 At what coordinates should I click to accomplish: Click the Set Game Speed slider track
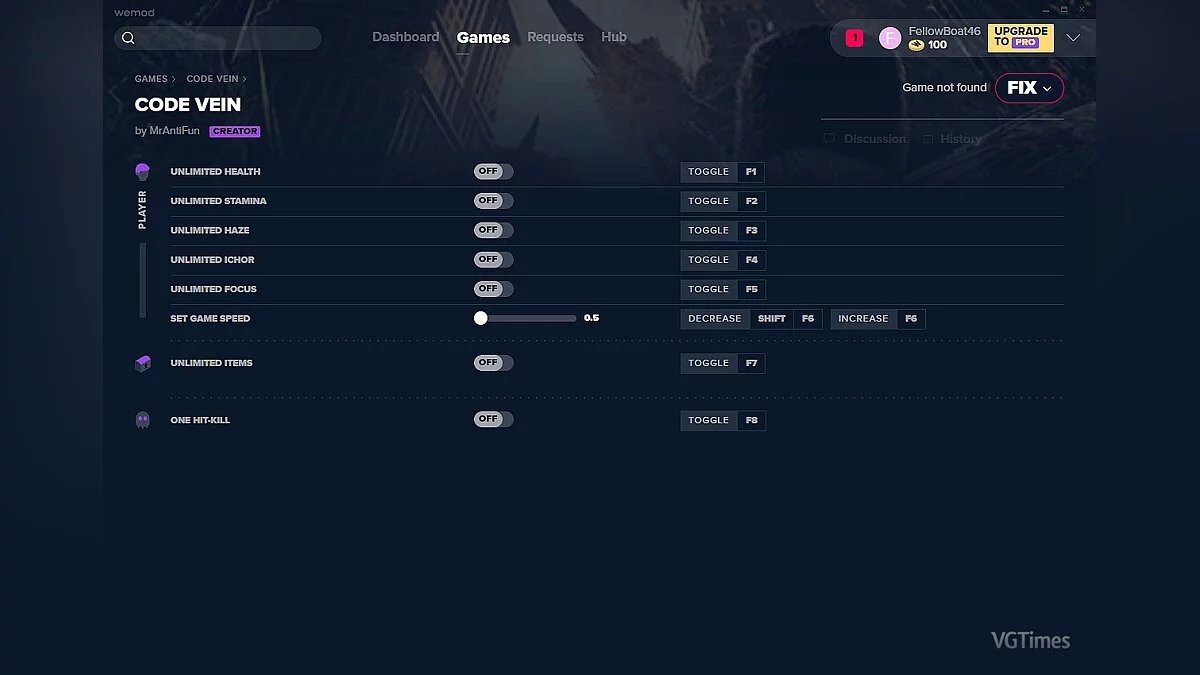coord(527,318)
